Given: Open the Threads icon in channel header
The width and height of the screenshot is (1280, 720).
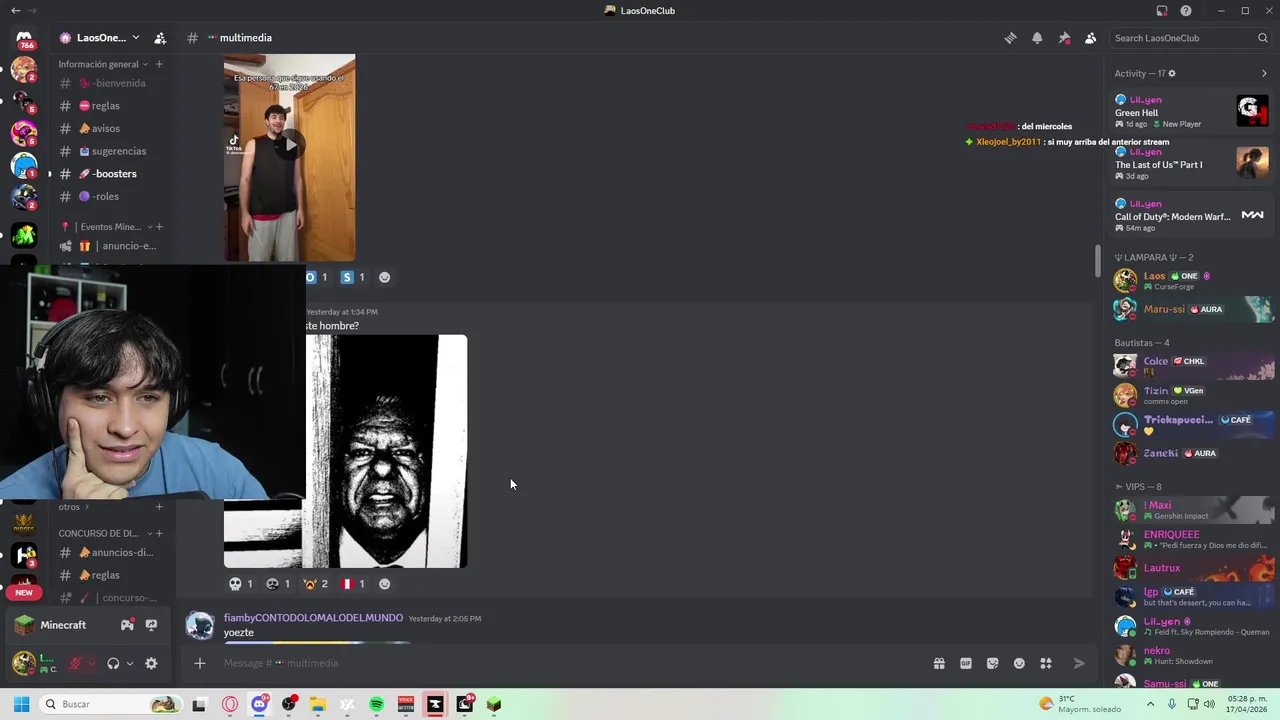Looking at the screenshot, I should (x=1010, y=38).
